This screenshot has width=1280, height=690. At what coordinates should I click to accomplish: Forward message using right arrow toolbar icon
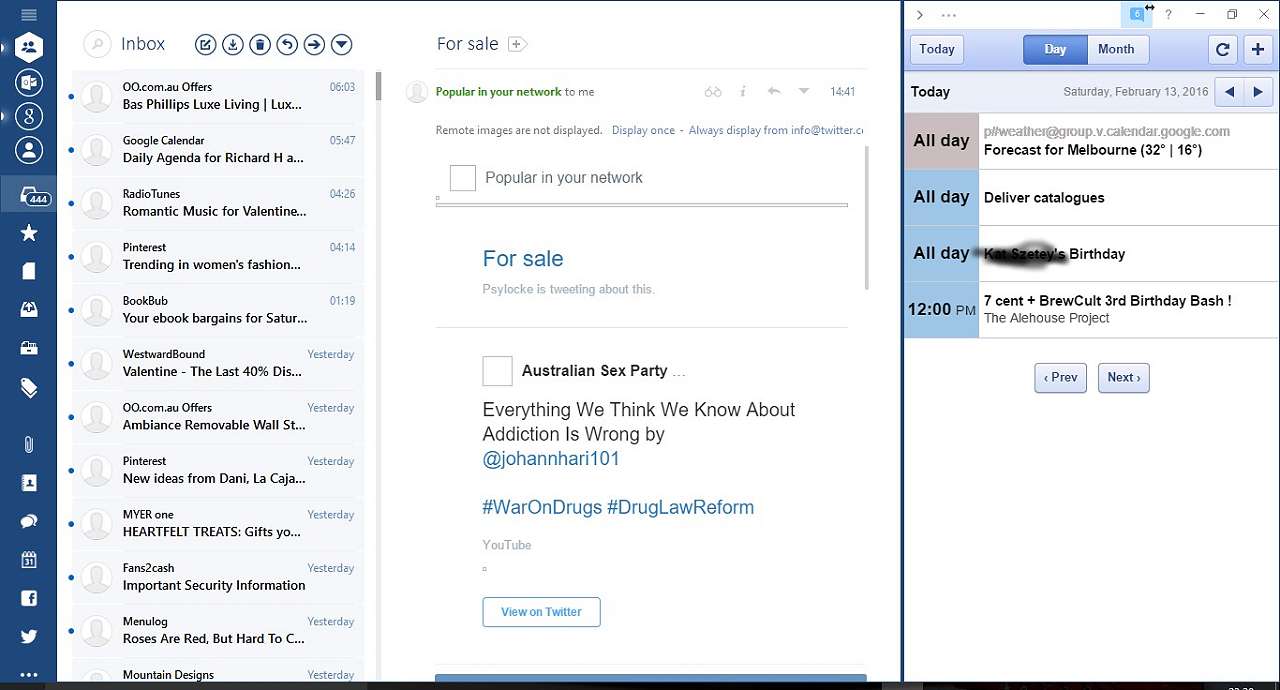click(x=314, y=44)
